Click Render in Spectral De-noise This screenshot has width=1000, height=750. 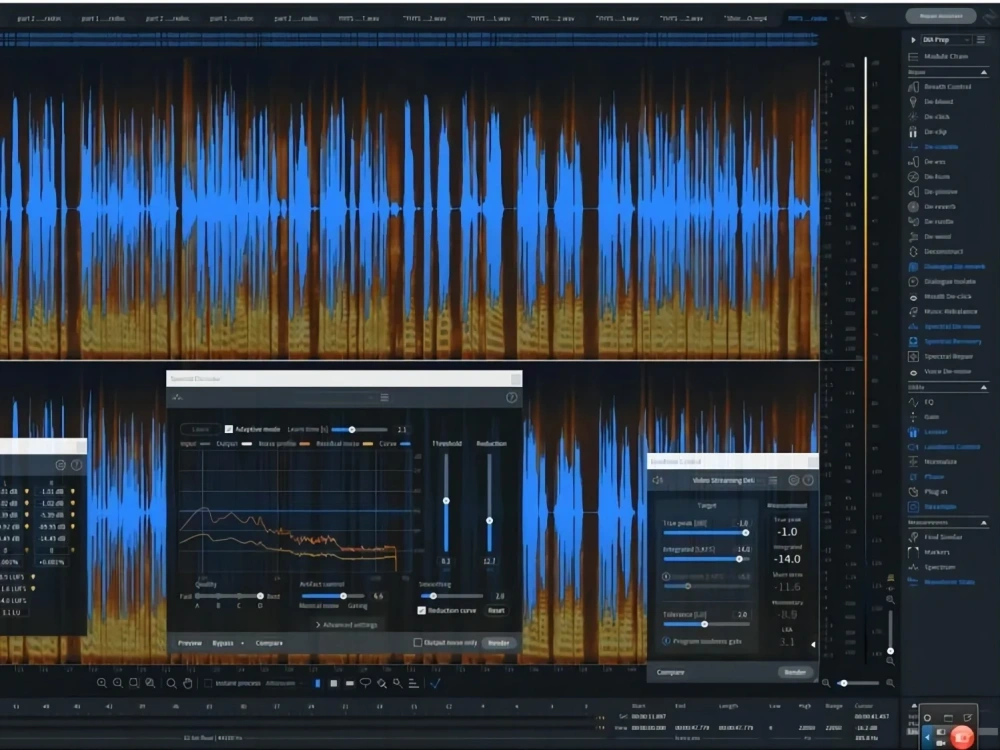click(x=499, y=643)
